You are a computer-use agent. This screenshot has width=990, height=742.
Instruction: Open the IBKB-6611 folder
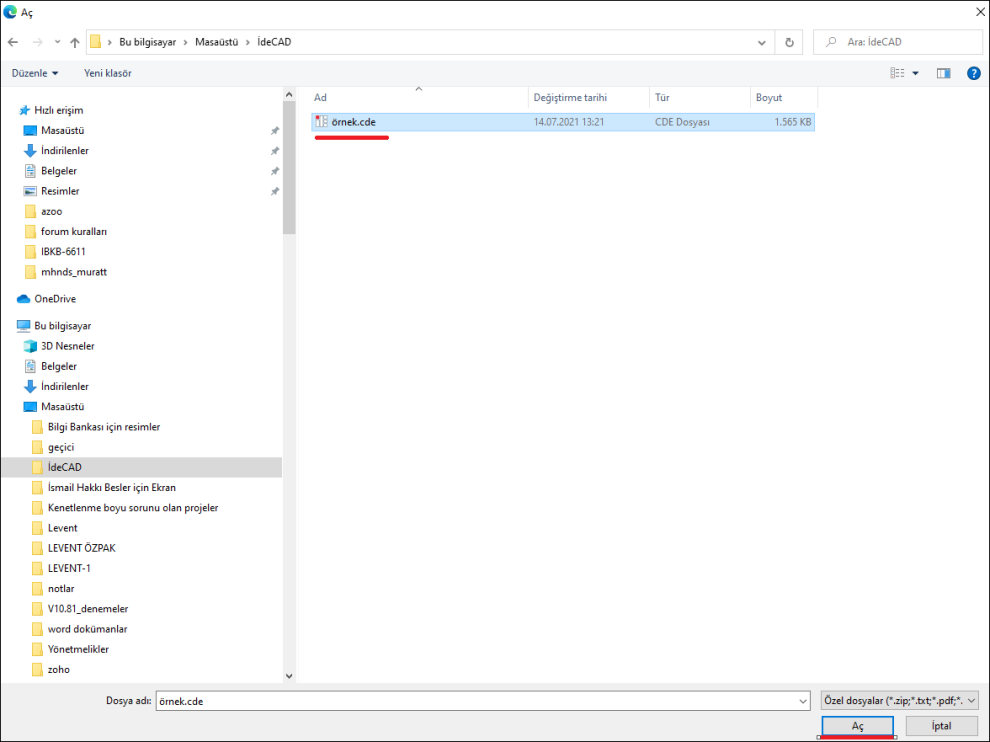point(63,252)
